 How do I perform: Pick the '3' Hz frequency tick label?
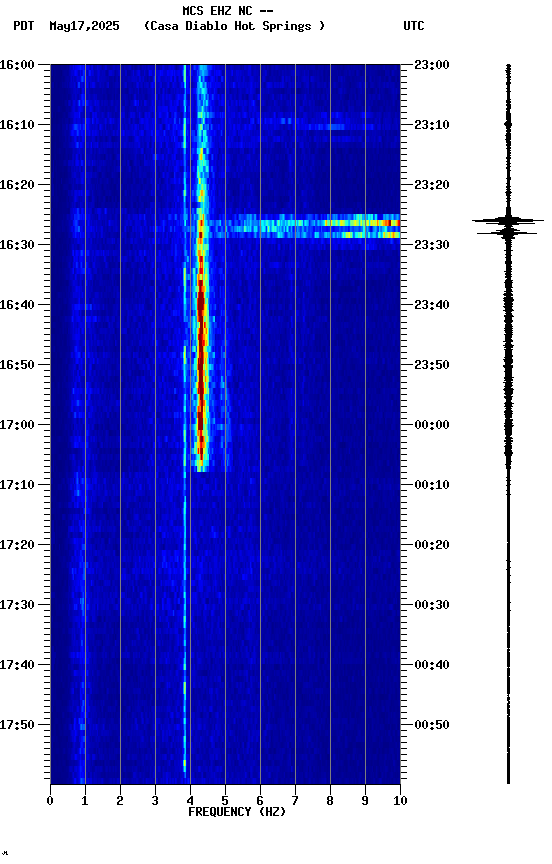coord(155,801)
